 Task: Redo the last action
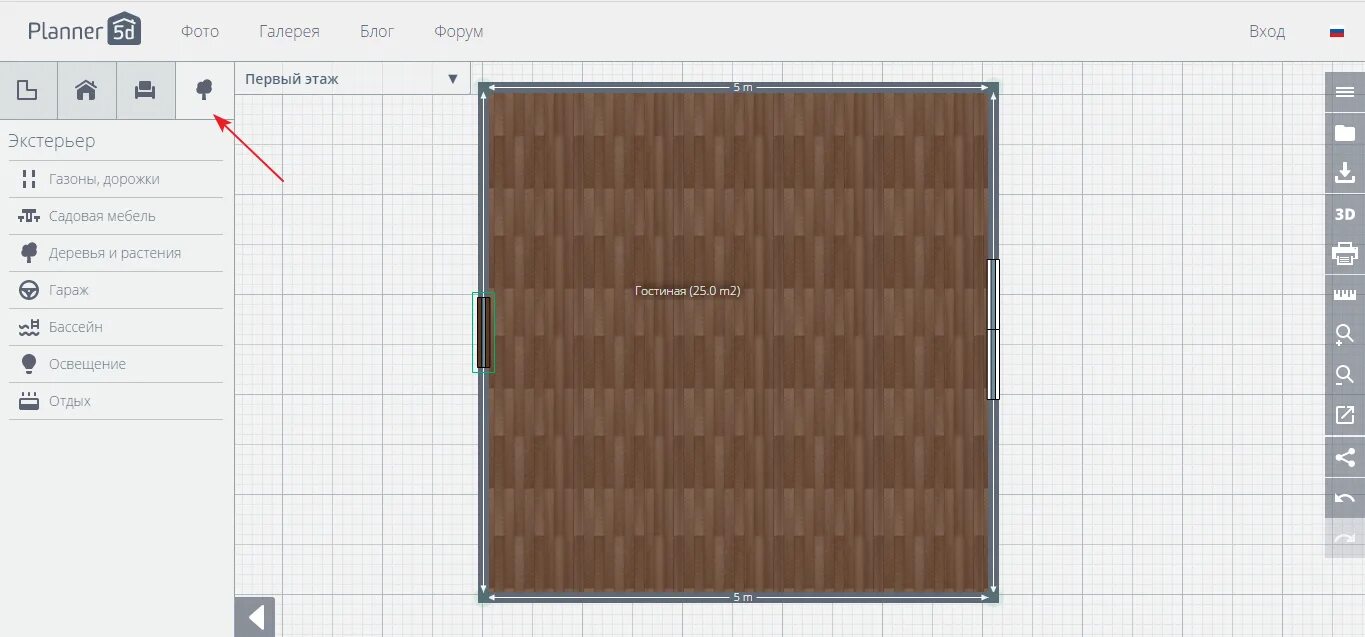click(x=1345, y=538)
